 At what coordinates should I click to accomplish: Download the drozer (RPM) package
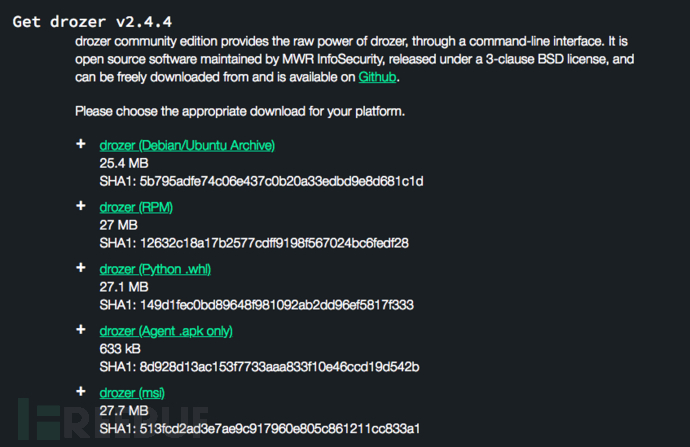pyautogui.click(x=137, y=207)
